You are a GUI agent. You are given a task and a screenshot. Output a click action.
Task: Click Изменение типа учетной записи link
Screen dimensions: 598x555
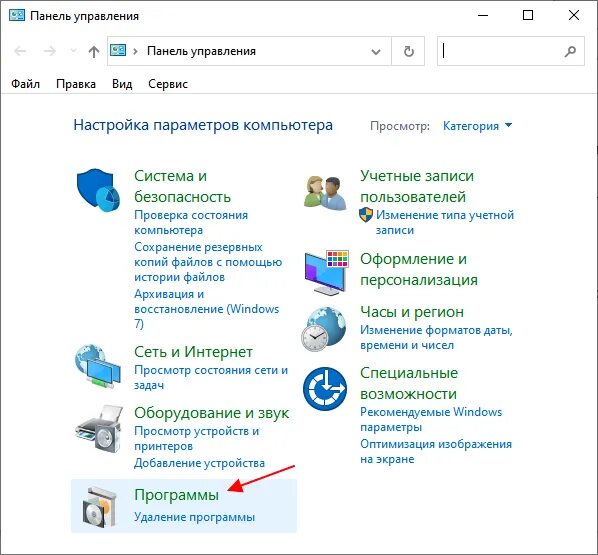[x=445, y=222]
